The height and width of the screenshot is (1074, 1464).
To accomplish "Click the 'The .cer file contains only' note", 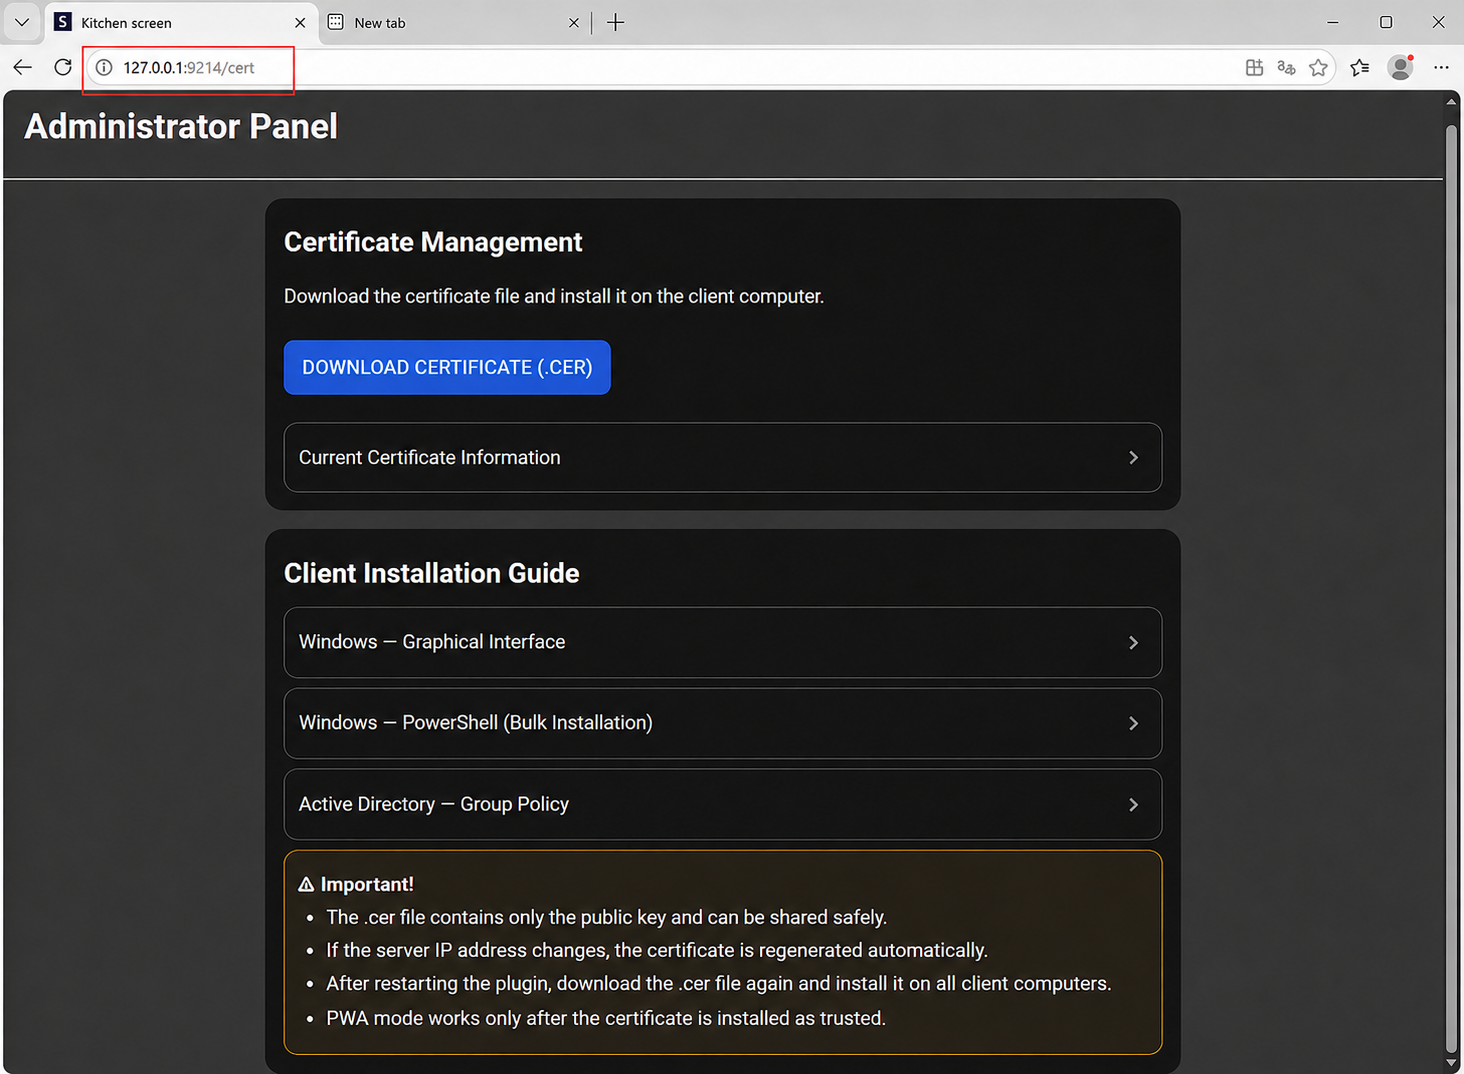I will tap(607, 917).
